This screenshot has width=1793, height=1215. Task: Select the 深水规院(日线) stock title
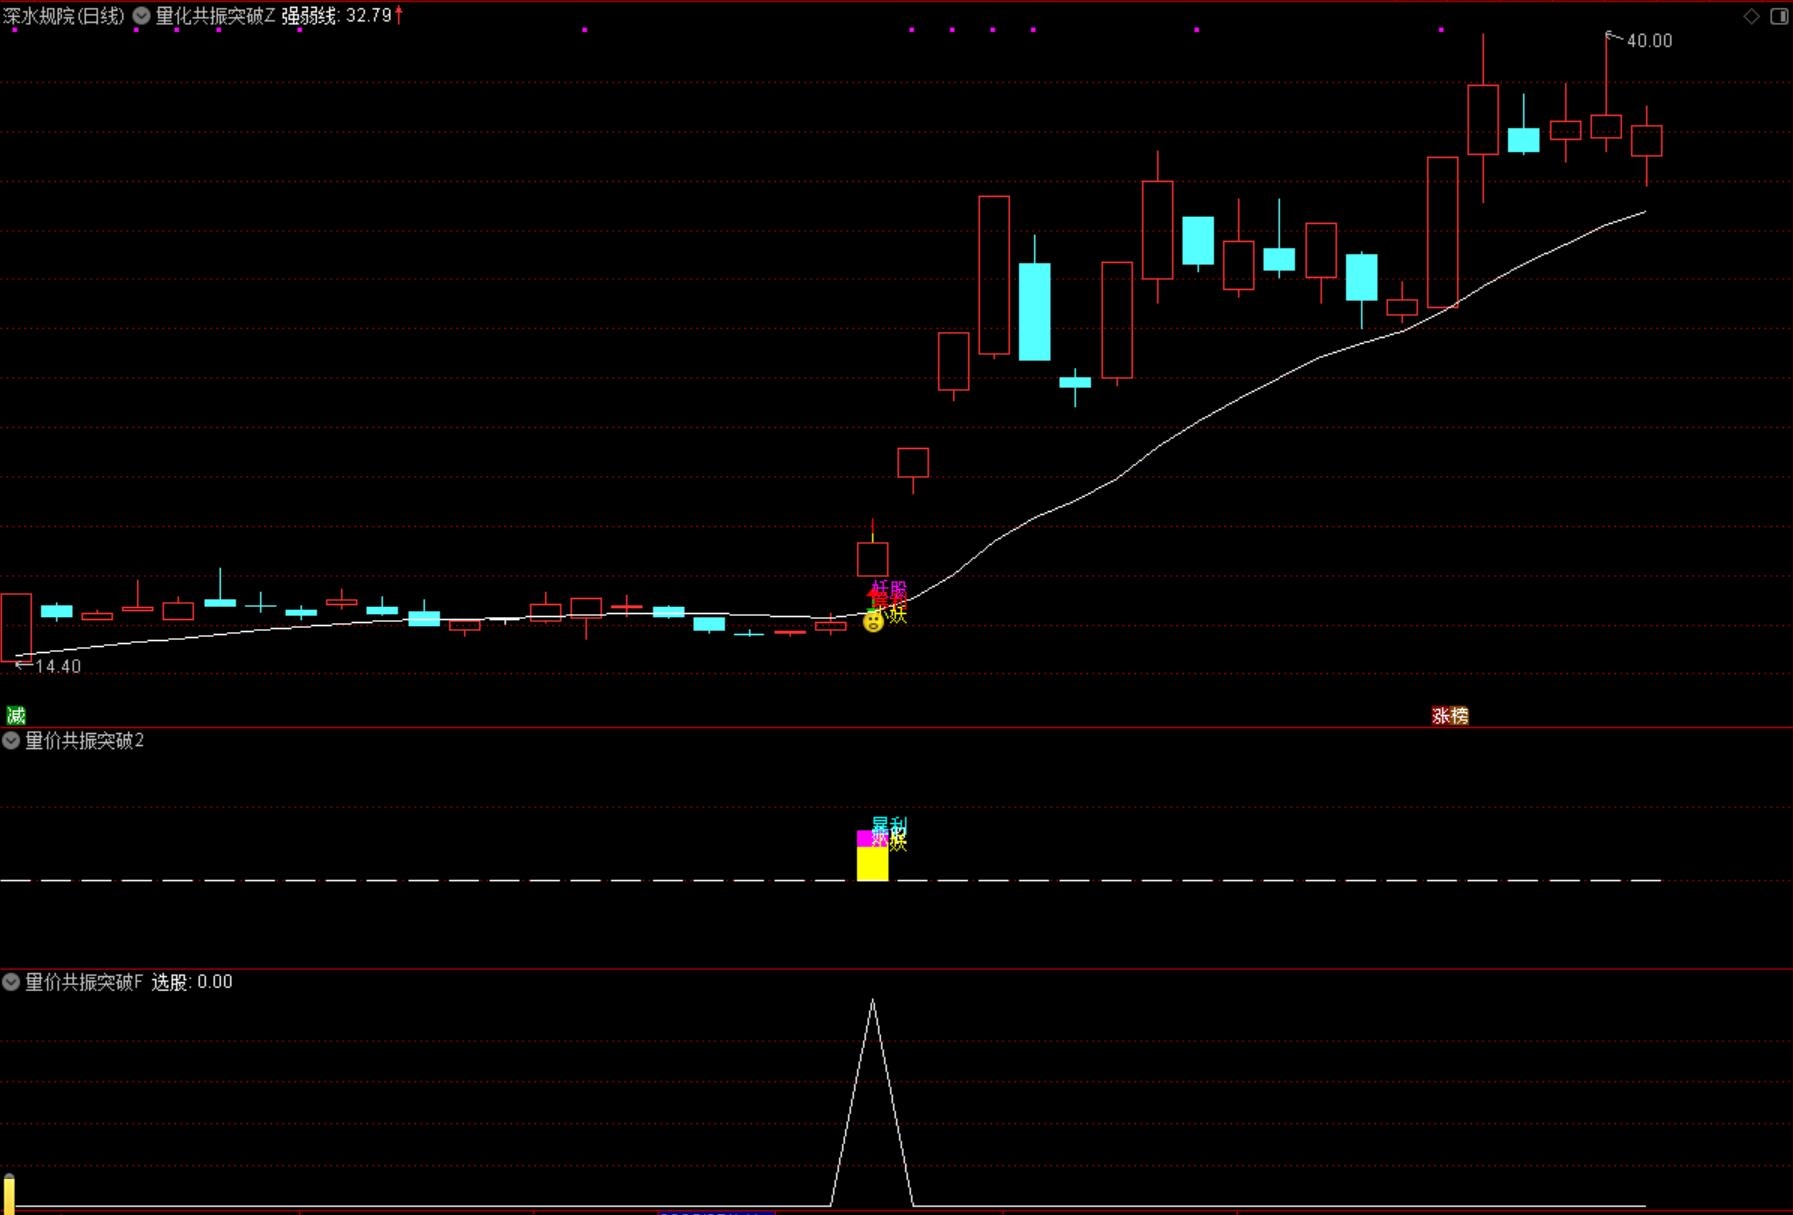[x=64, y=16]
